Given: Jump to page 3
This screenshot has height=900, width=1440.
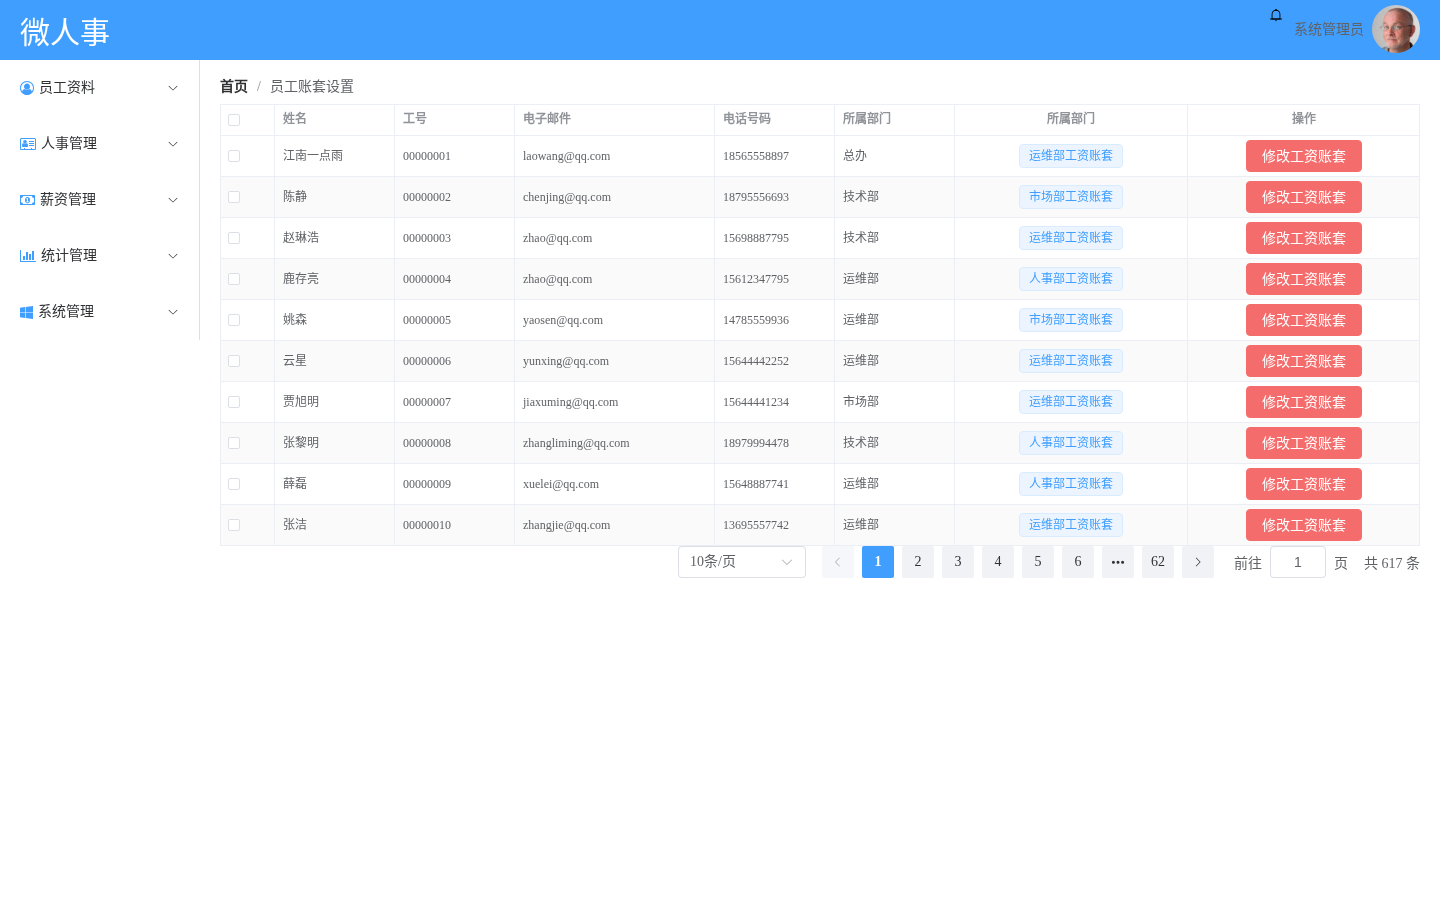Looking at the screenshot, I should click(958, 562).
